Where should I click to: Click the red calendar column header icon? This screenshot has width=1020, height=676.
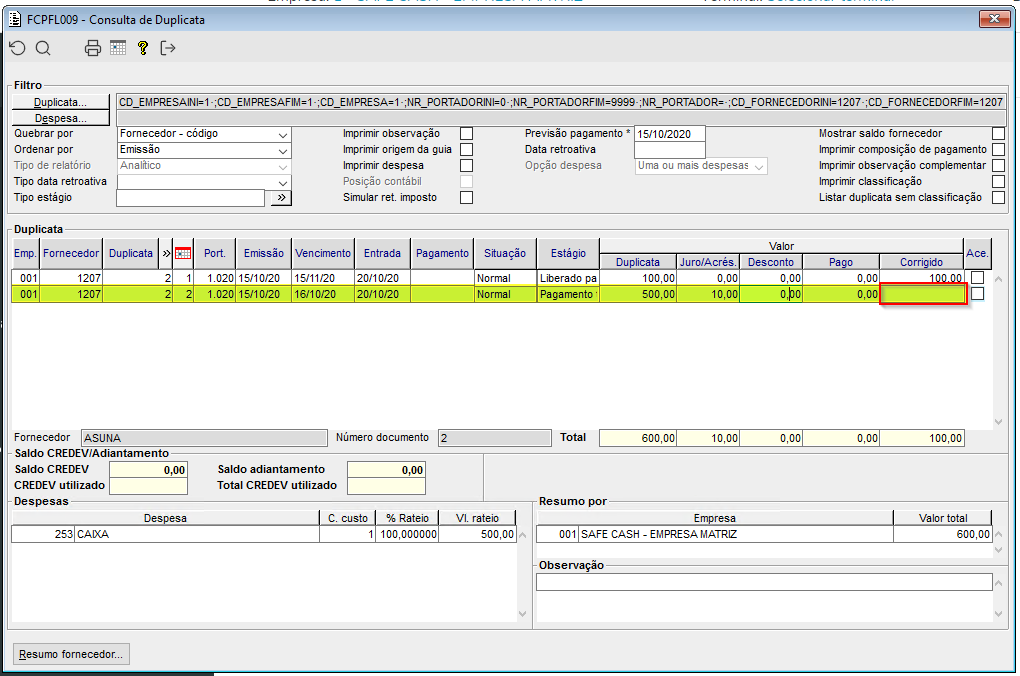point(183,254)
